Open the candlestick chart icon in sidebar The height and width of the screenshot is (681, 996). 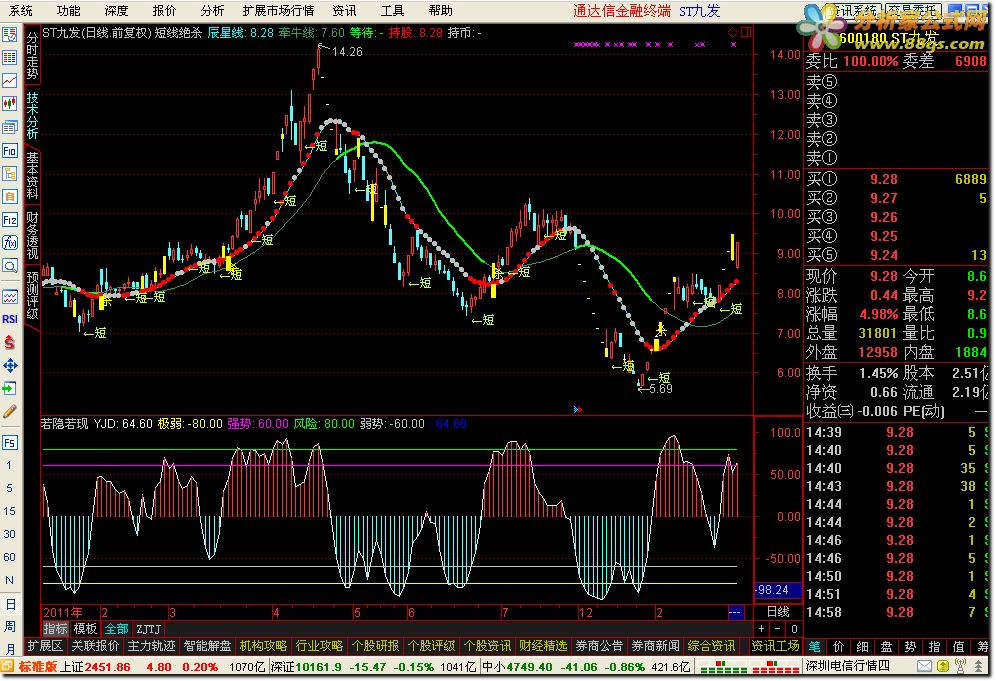(10, 104)
